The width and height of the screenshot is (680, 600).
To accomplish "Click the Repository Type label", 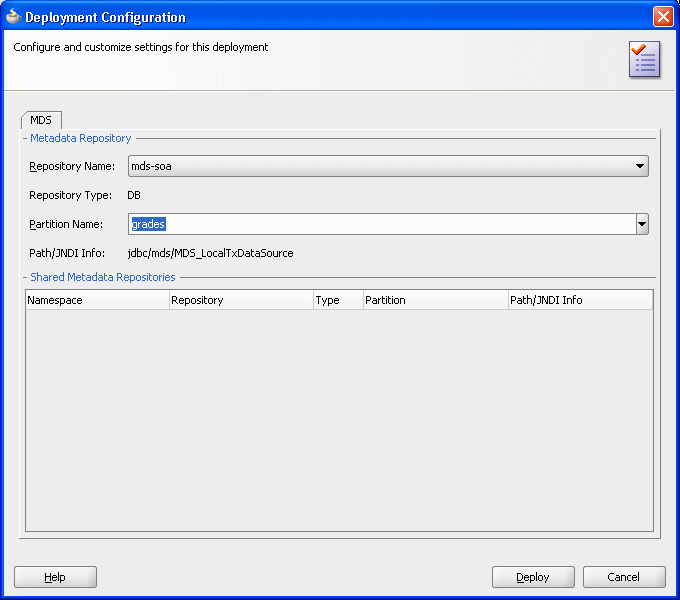I will pos(70,196).
